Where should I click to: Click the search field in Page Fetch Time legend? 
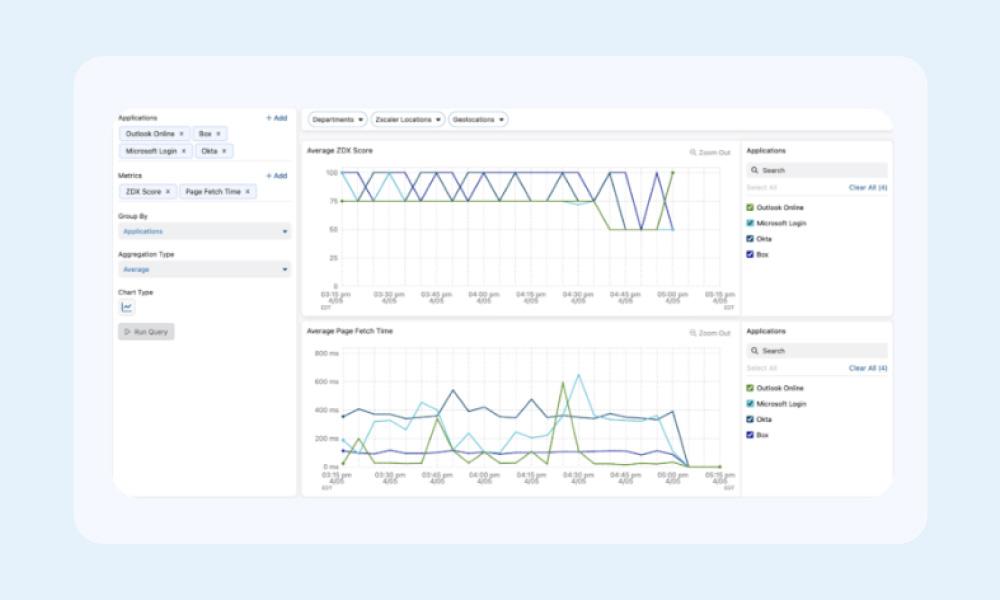click(x=817, y=351)
